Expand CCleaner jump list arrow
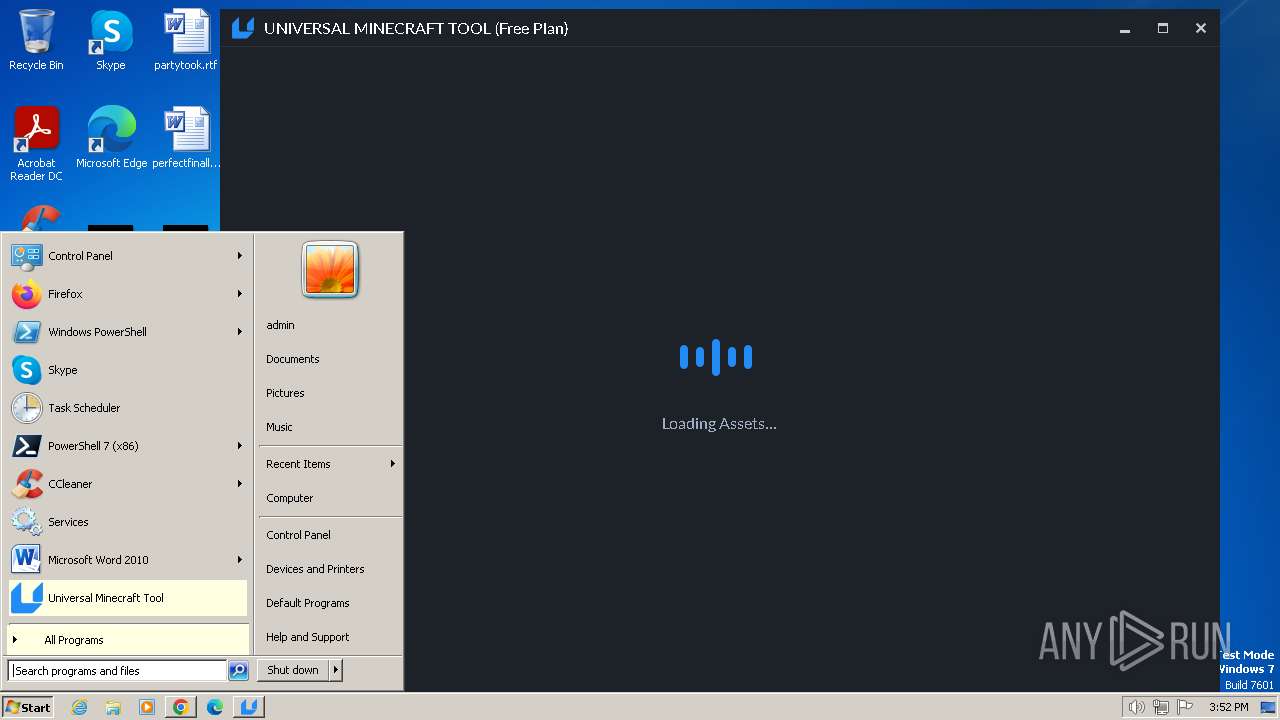The image size is (1280, 720). coord(240,484)
